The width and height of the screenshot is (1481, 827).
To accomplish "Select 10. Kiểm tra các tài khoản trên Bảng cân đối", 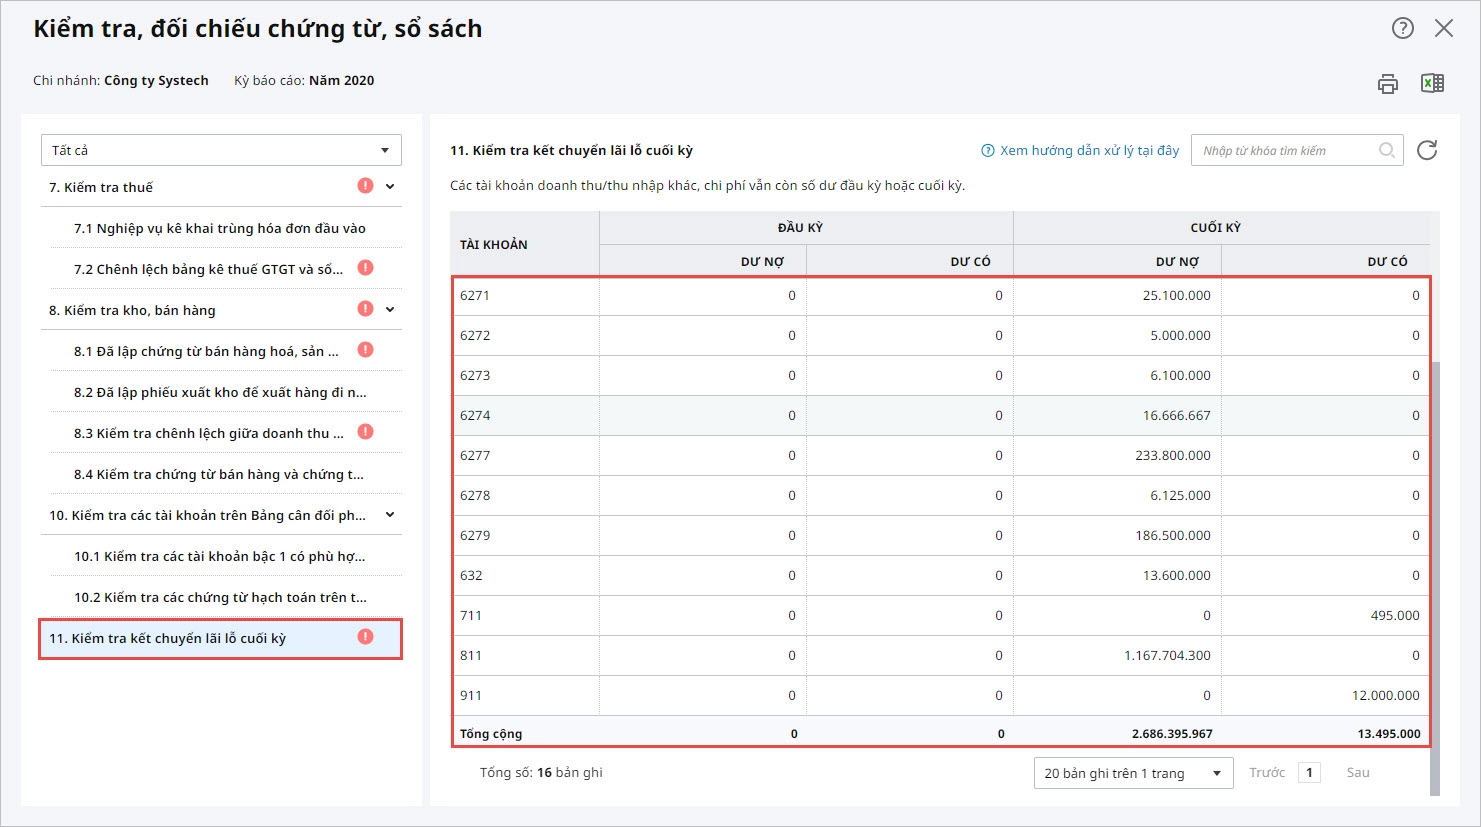I will click(x=221, y=515).
